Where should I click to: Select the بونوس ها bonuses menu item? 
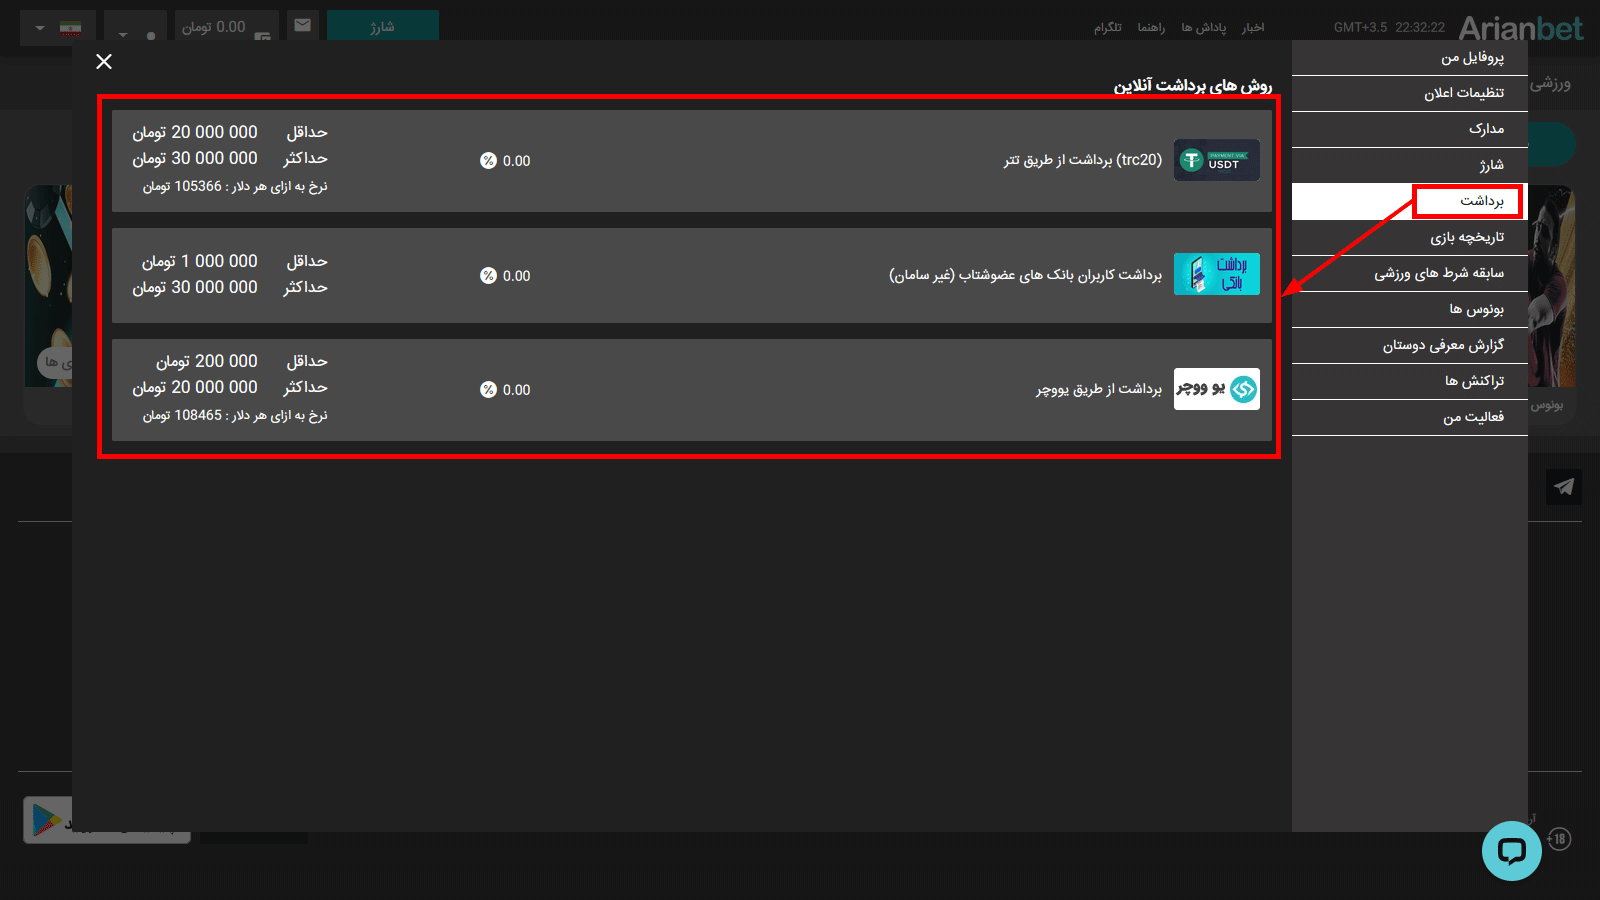click(1476, 309)
